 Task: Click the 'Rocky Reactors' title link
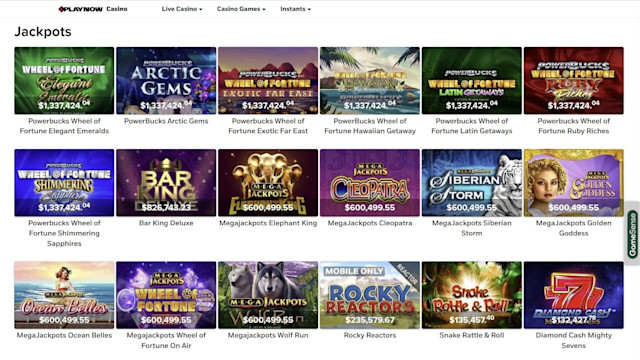[x=370, y=335]
